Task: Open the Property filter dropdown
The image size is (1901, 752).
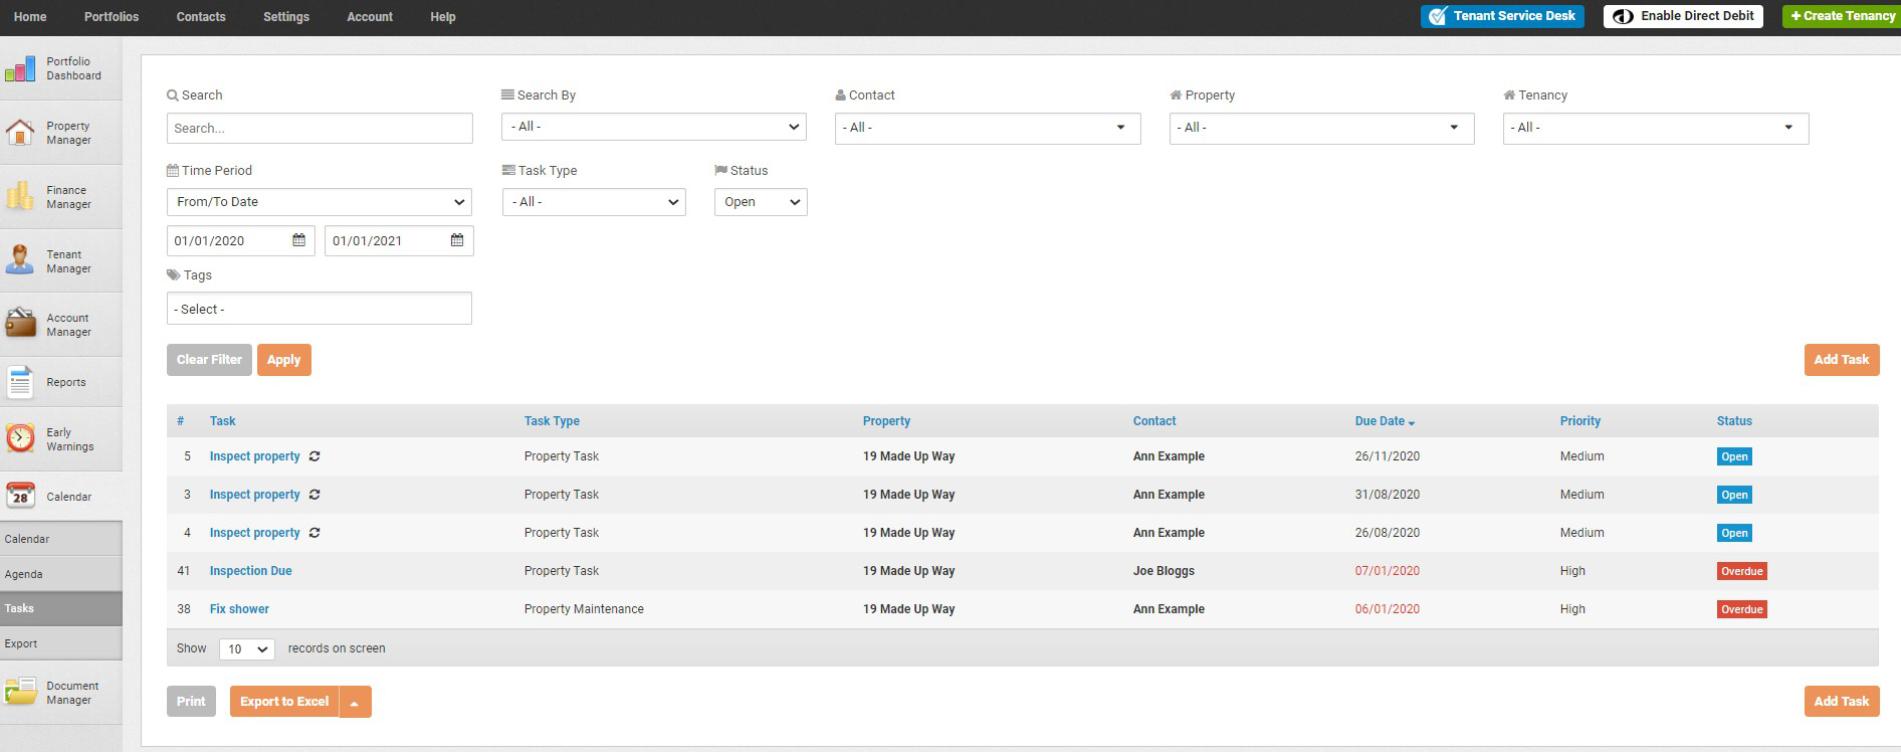Action: [1322, 128]
